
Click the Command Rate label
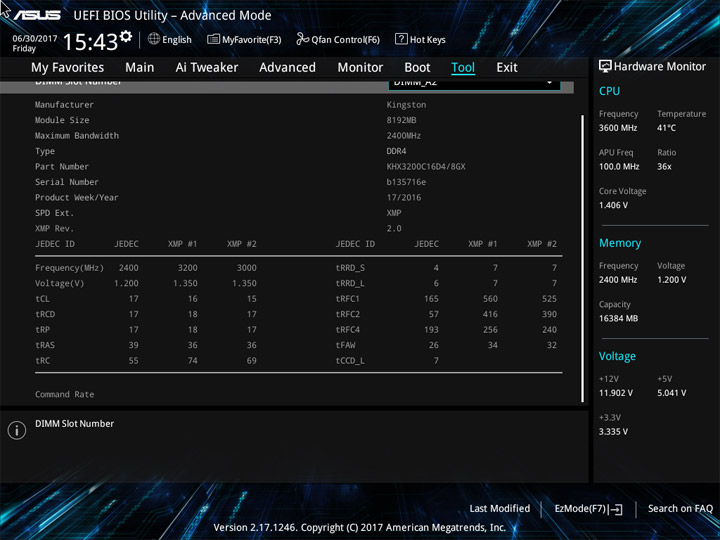[x=65, y=394]
